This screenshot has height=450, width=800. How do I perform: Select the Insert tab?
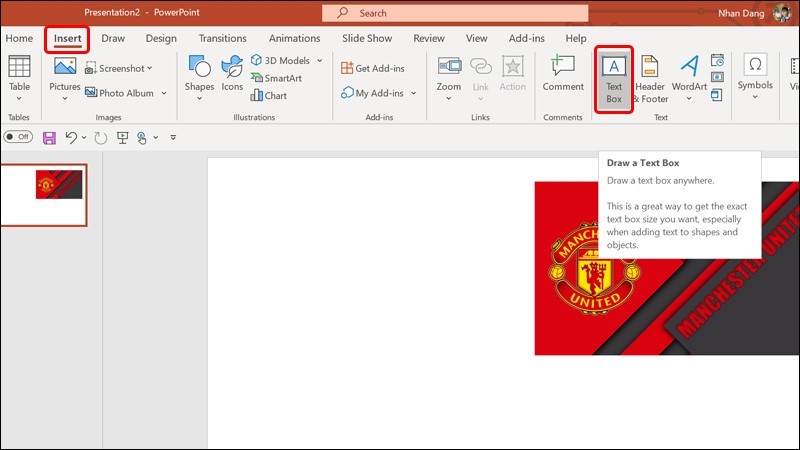click(67, 39)
